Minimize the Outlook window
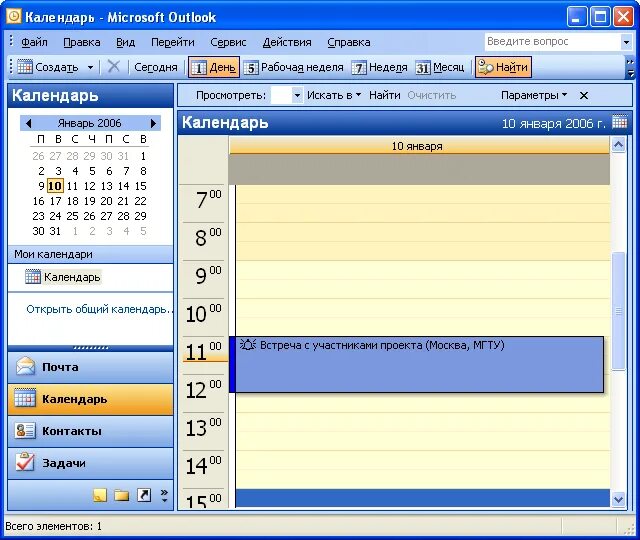This screenshot has height=540, width=640. pyautogui.click(x=576, y=17)
